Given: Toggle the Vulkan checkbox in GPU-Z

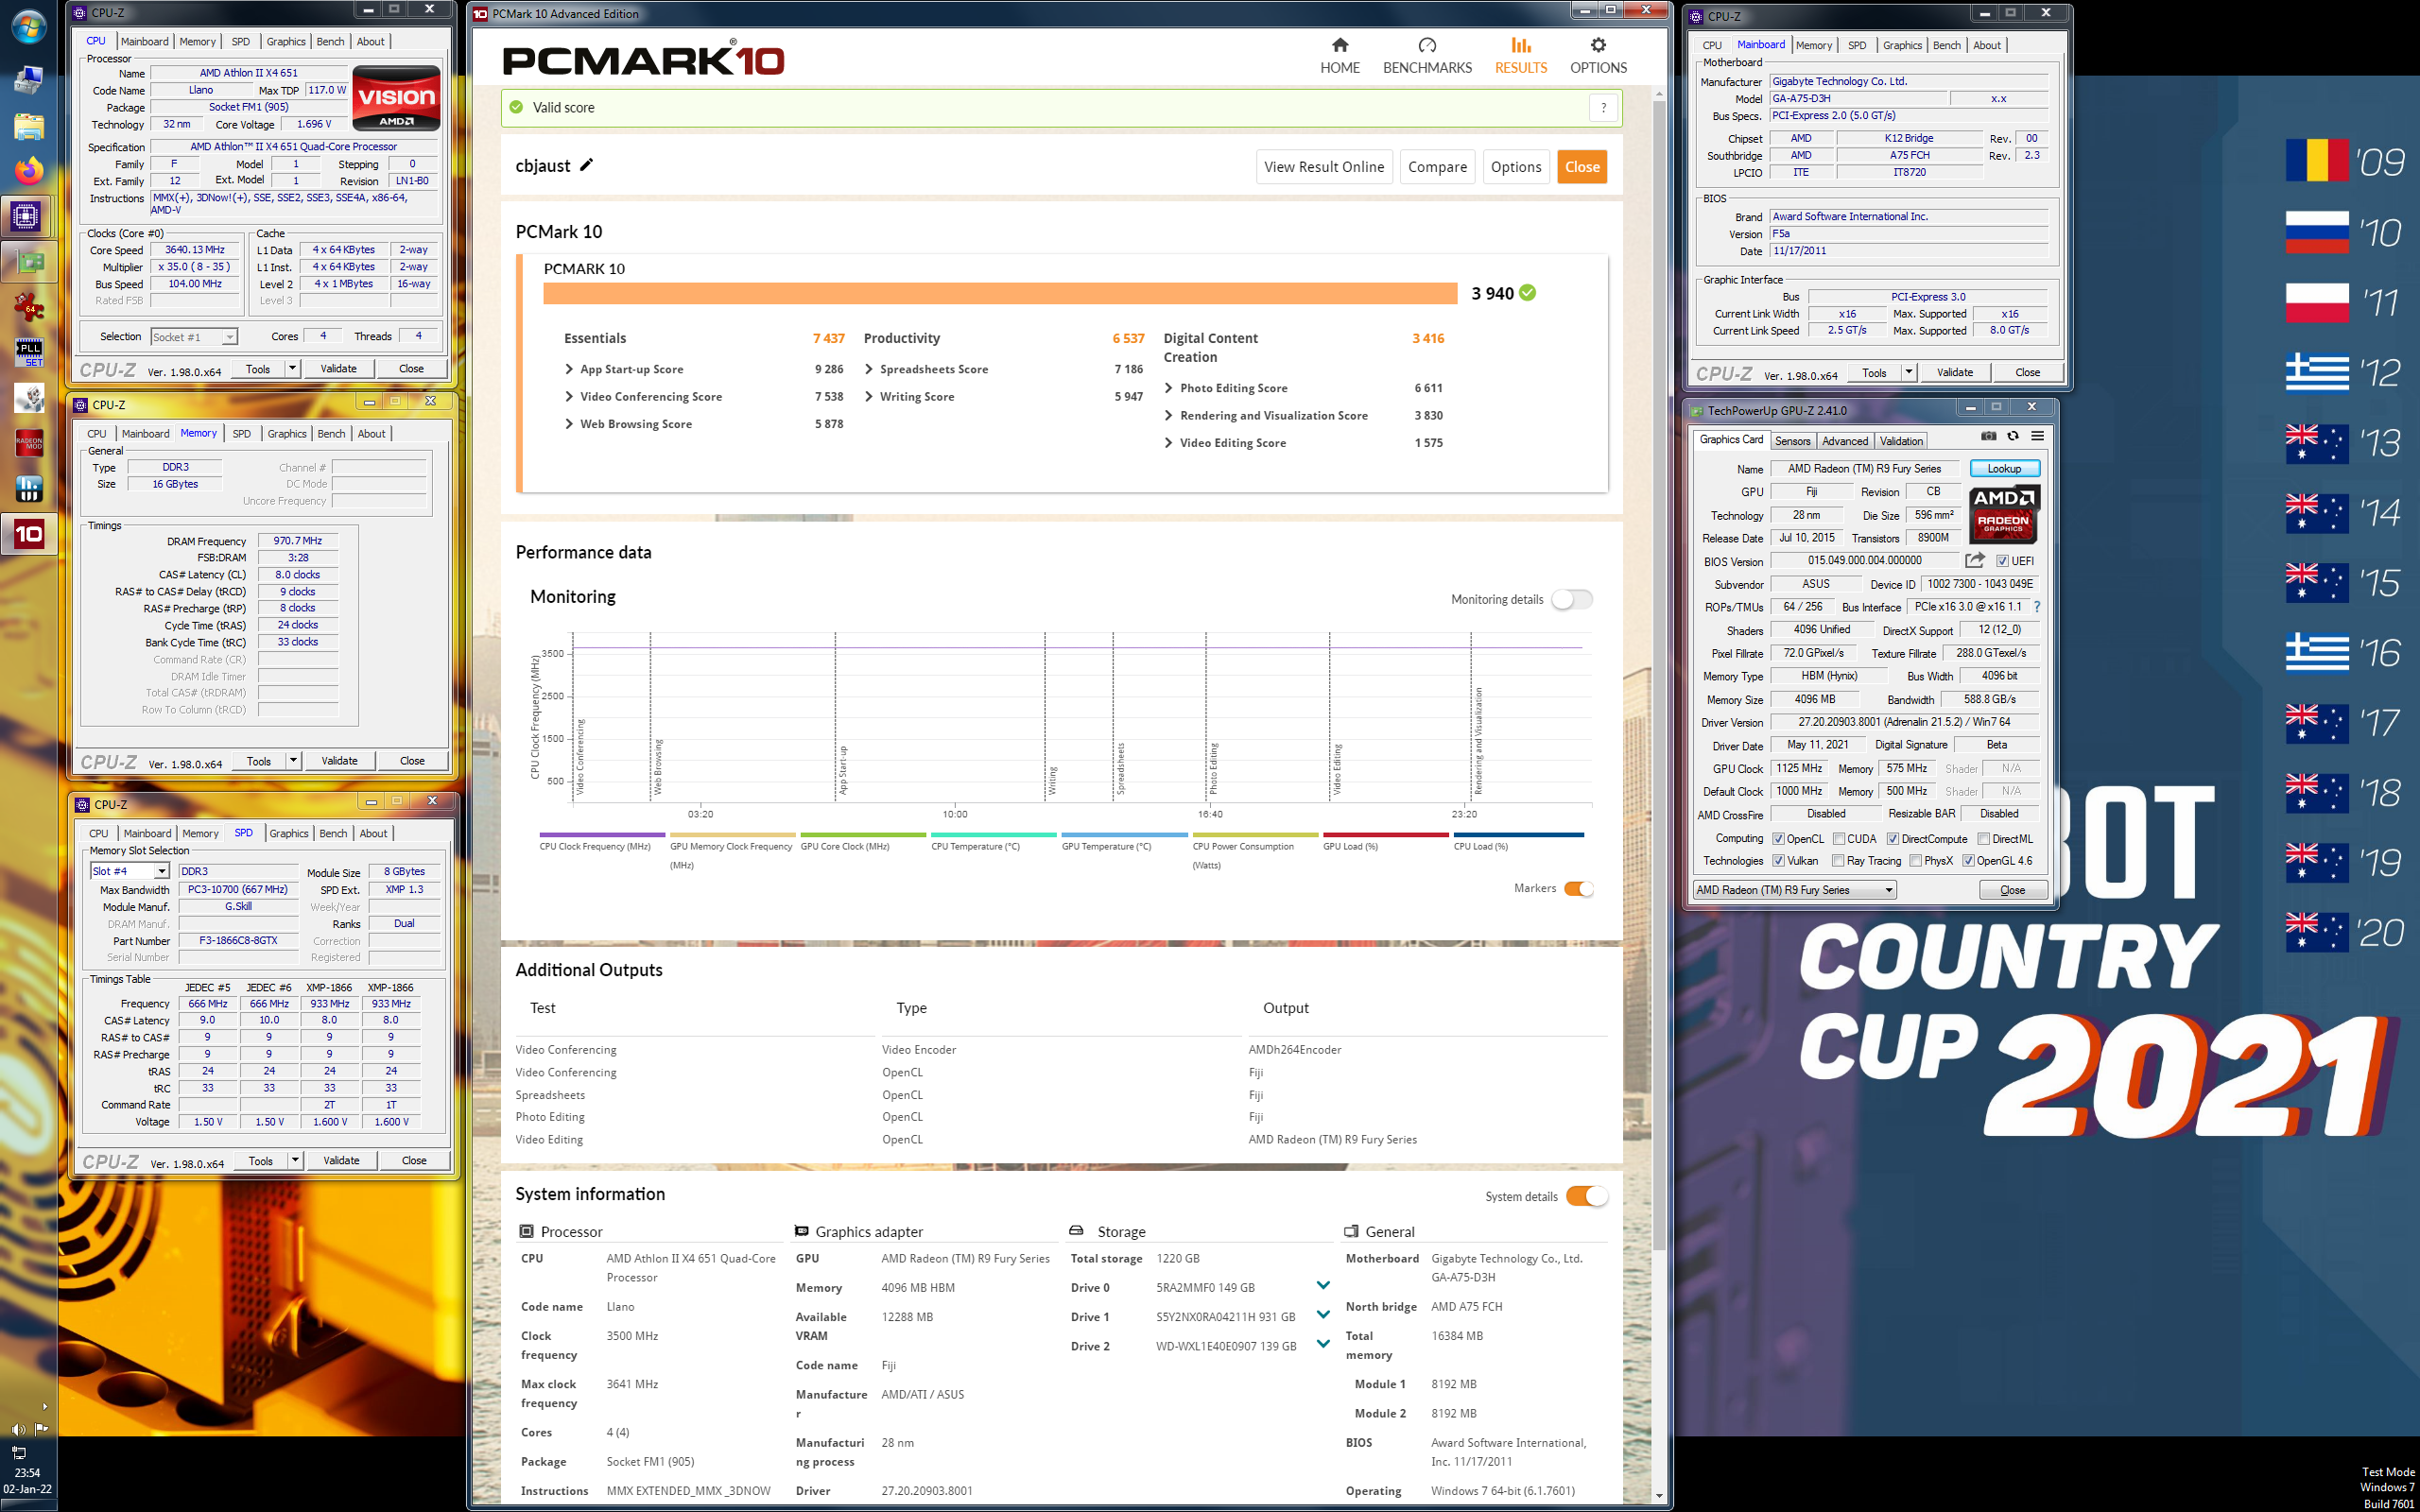Looking at the screenshot, I should [x=1778, y=861].
